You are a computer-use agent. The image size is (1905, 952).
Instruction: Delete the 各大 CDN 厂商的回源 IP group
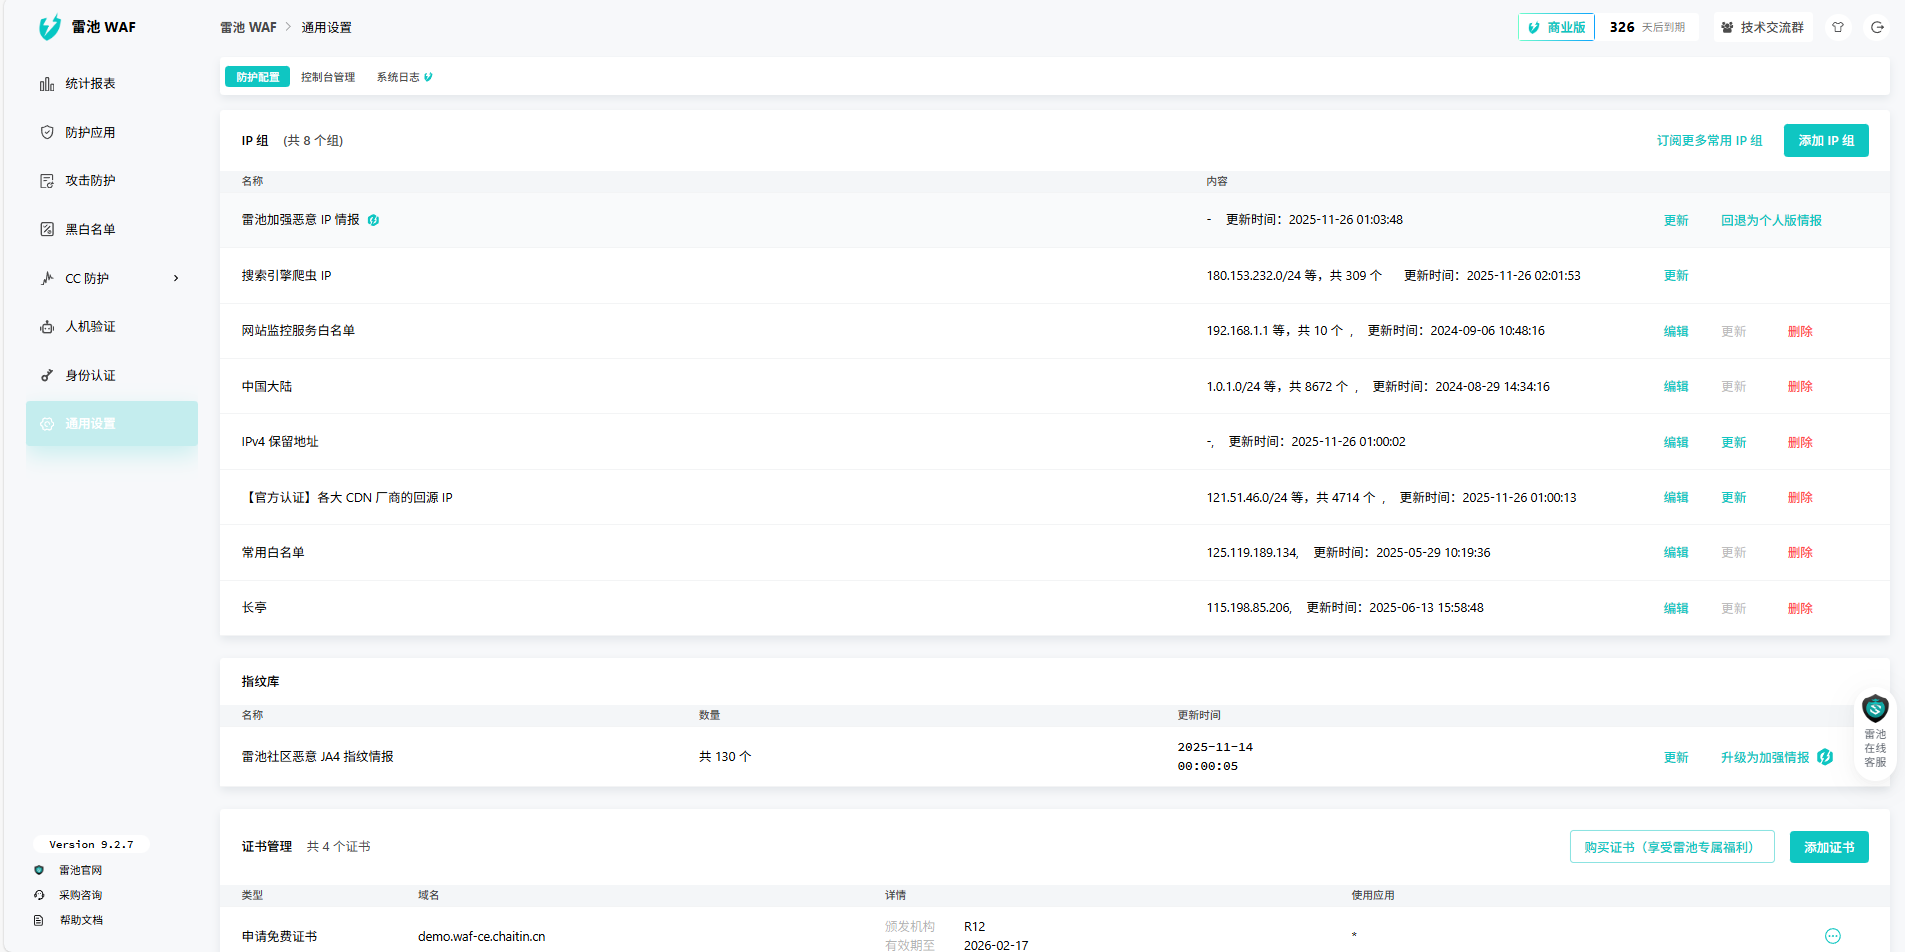coord(1800,498)
